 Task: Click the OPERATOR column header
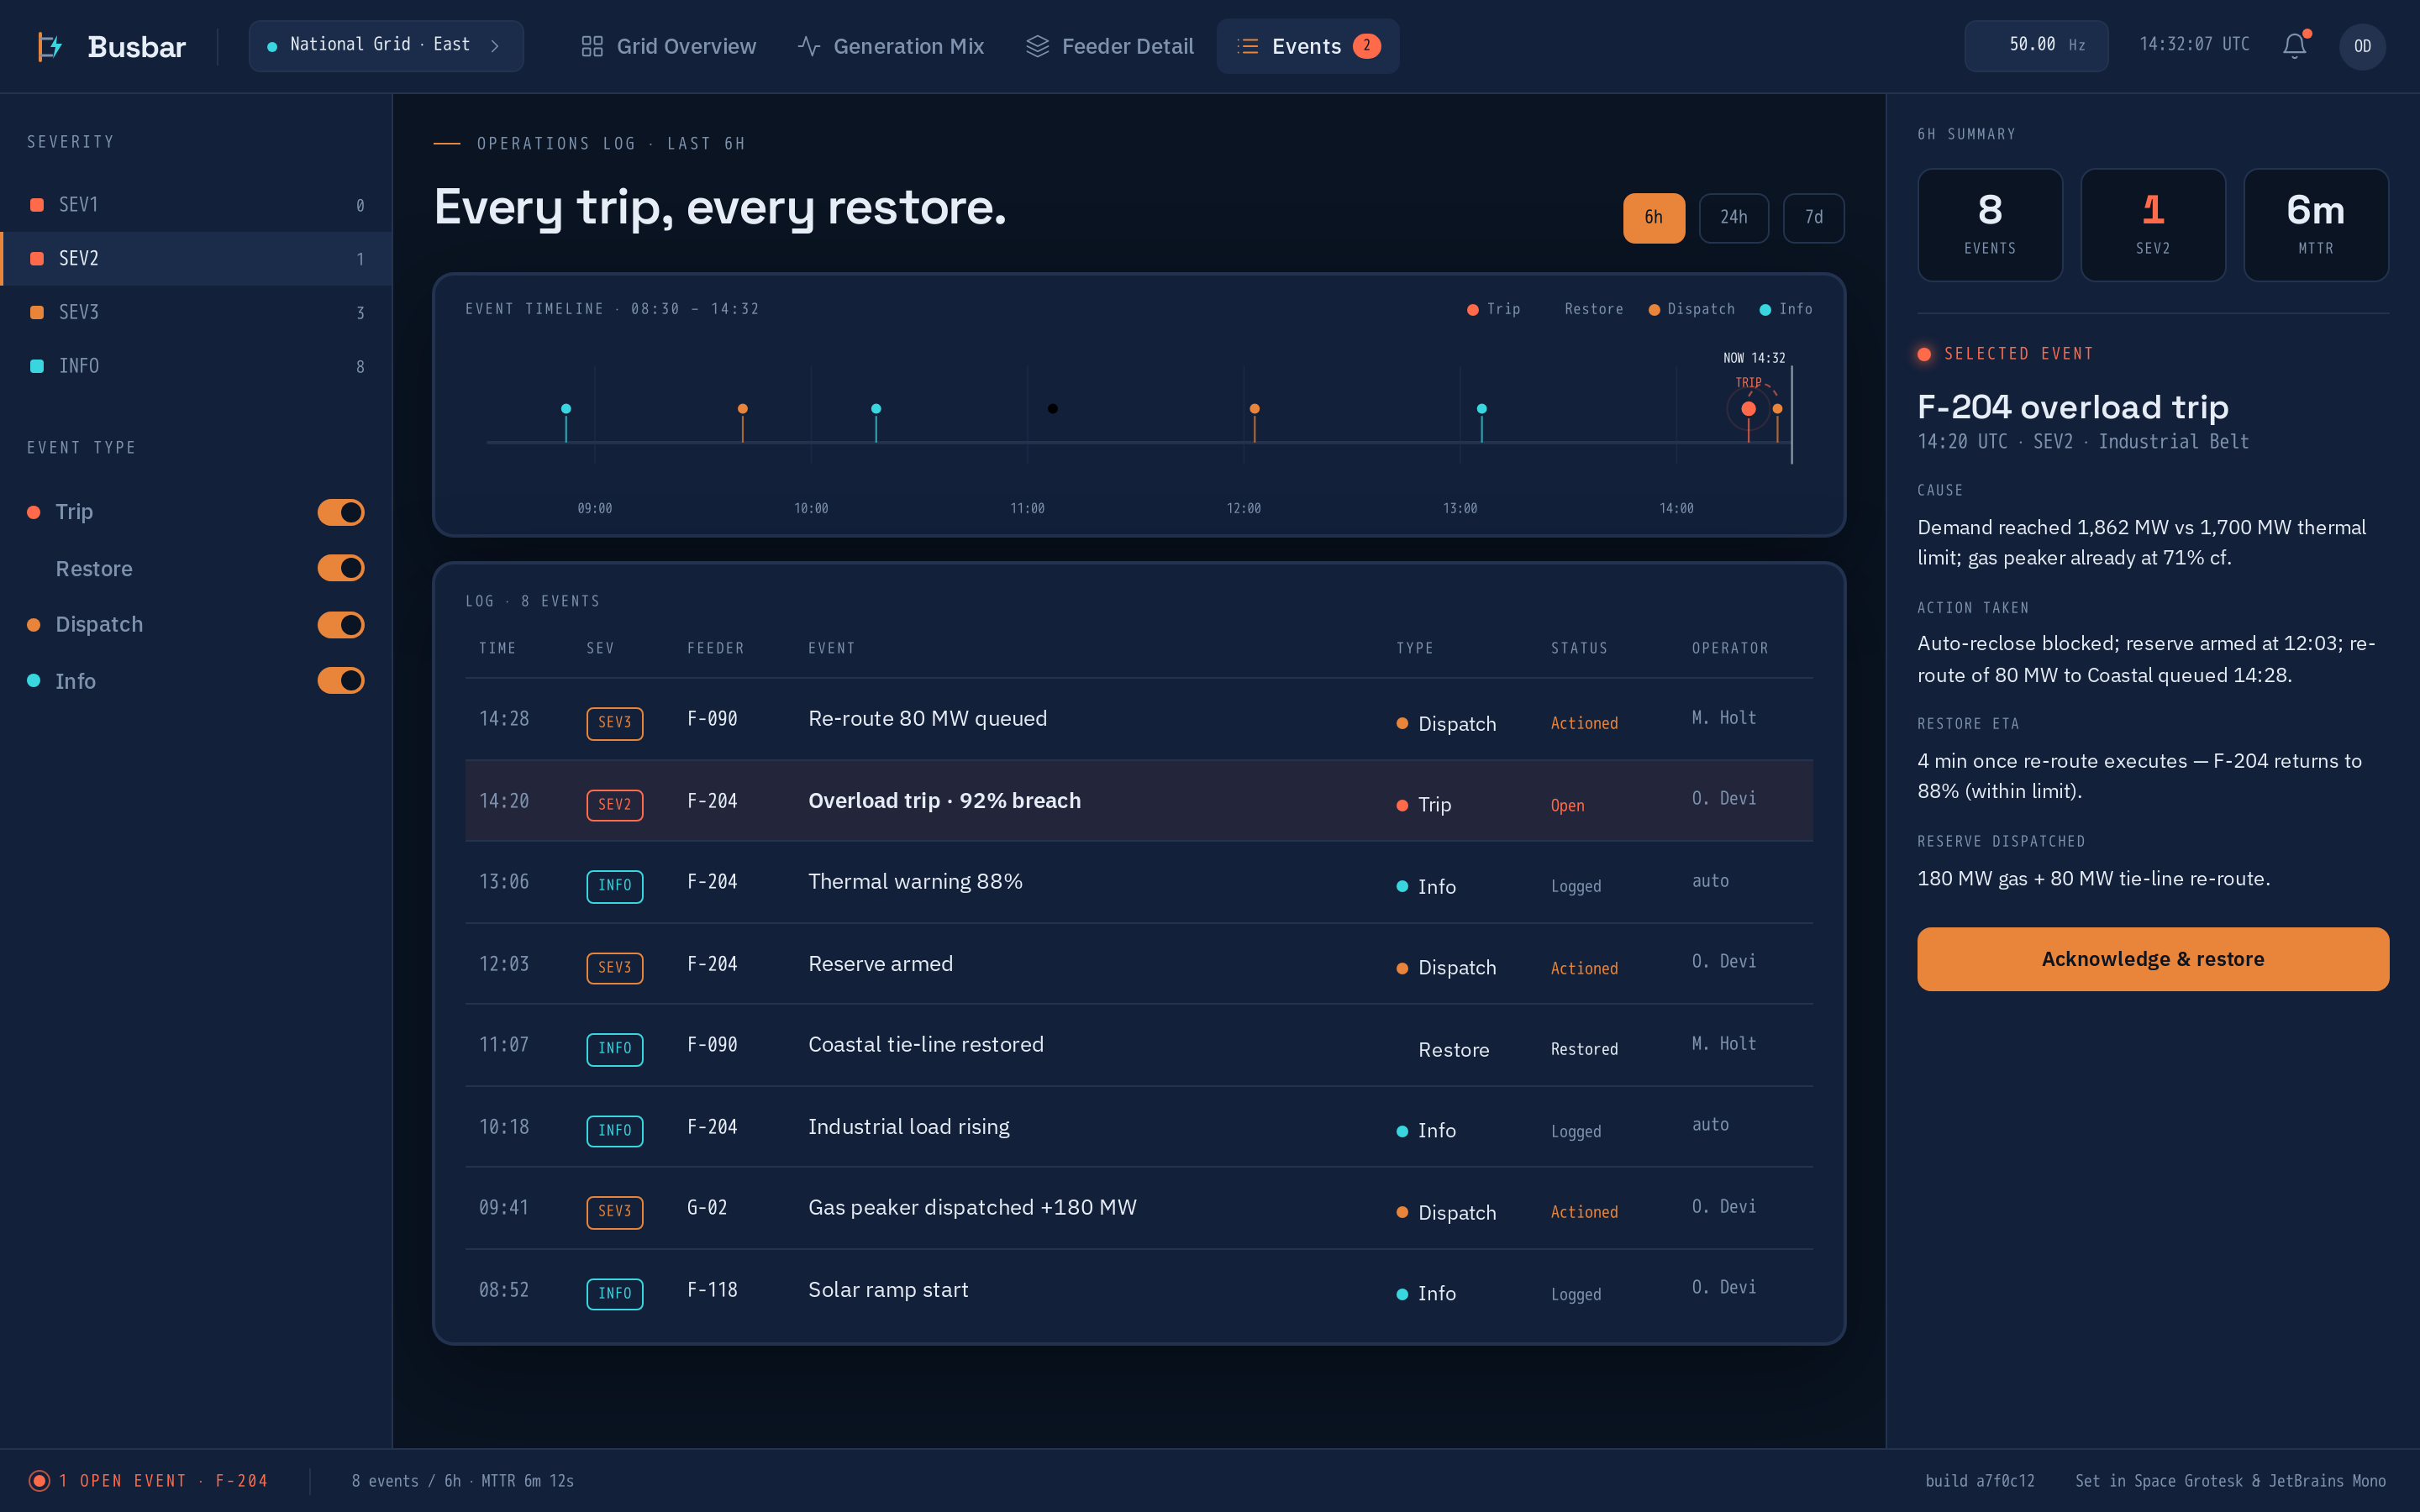coord(1730,648)
